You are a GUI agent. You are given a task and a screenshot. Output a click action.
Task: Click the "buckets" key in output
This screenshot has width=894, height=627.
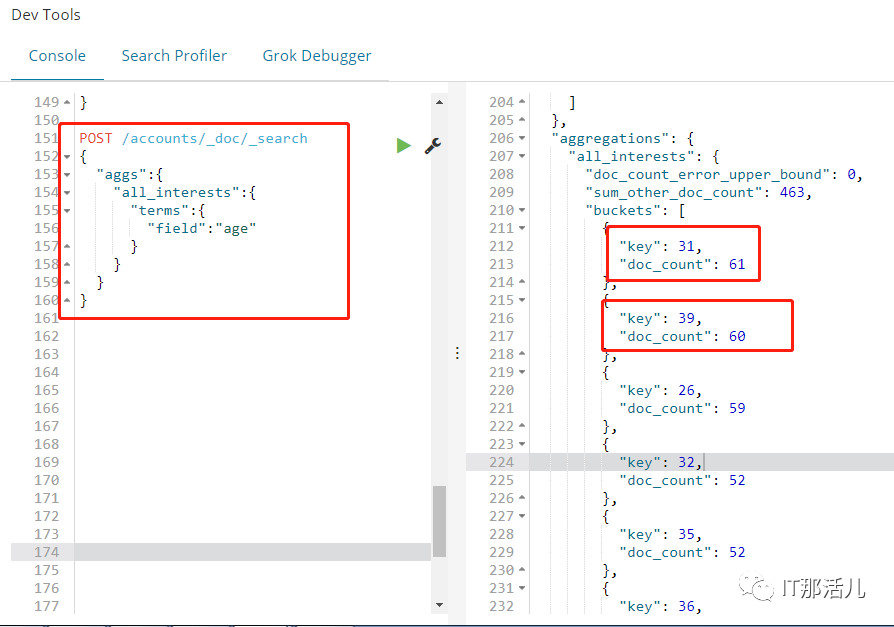623,210
